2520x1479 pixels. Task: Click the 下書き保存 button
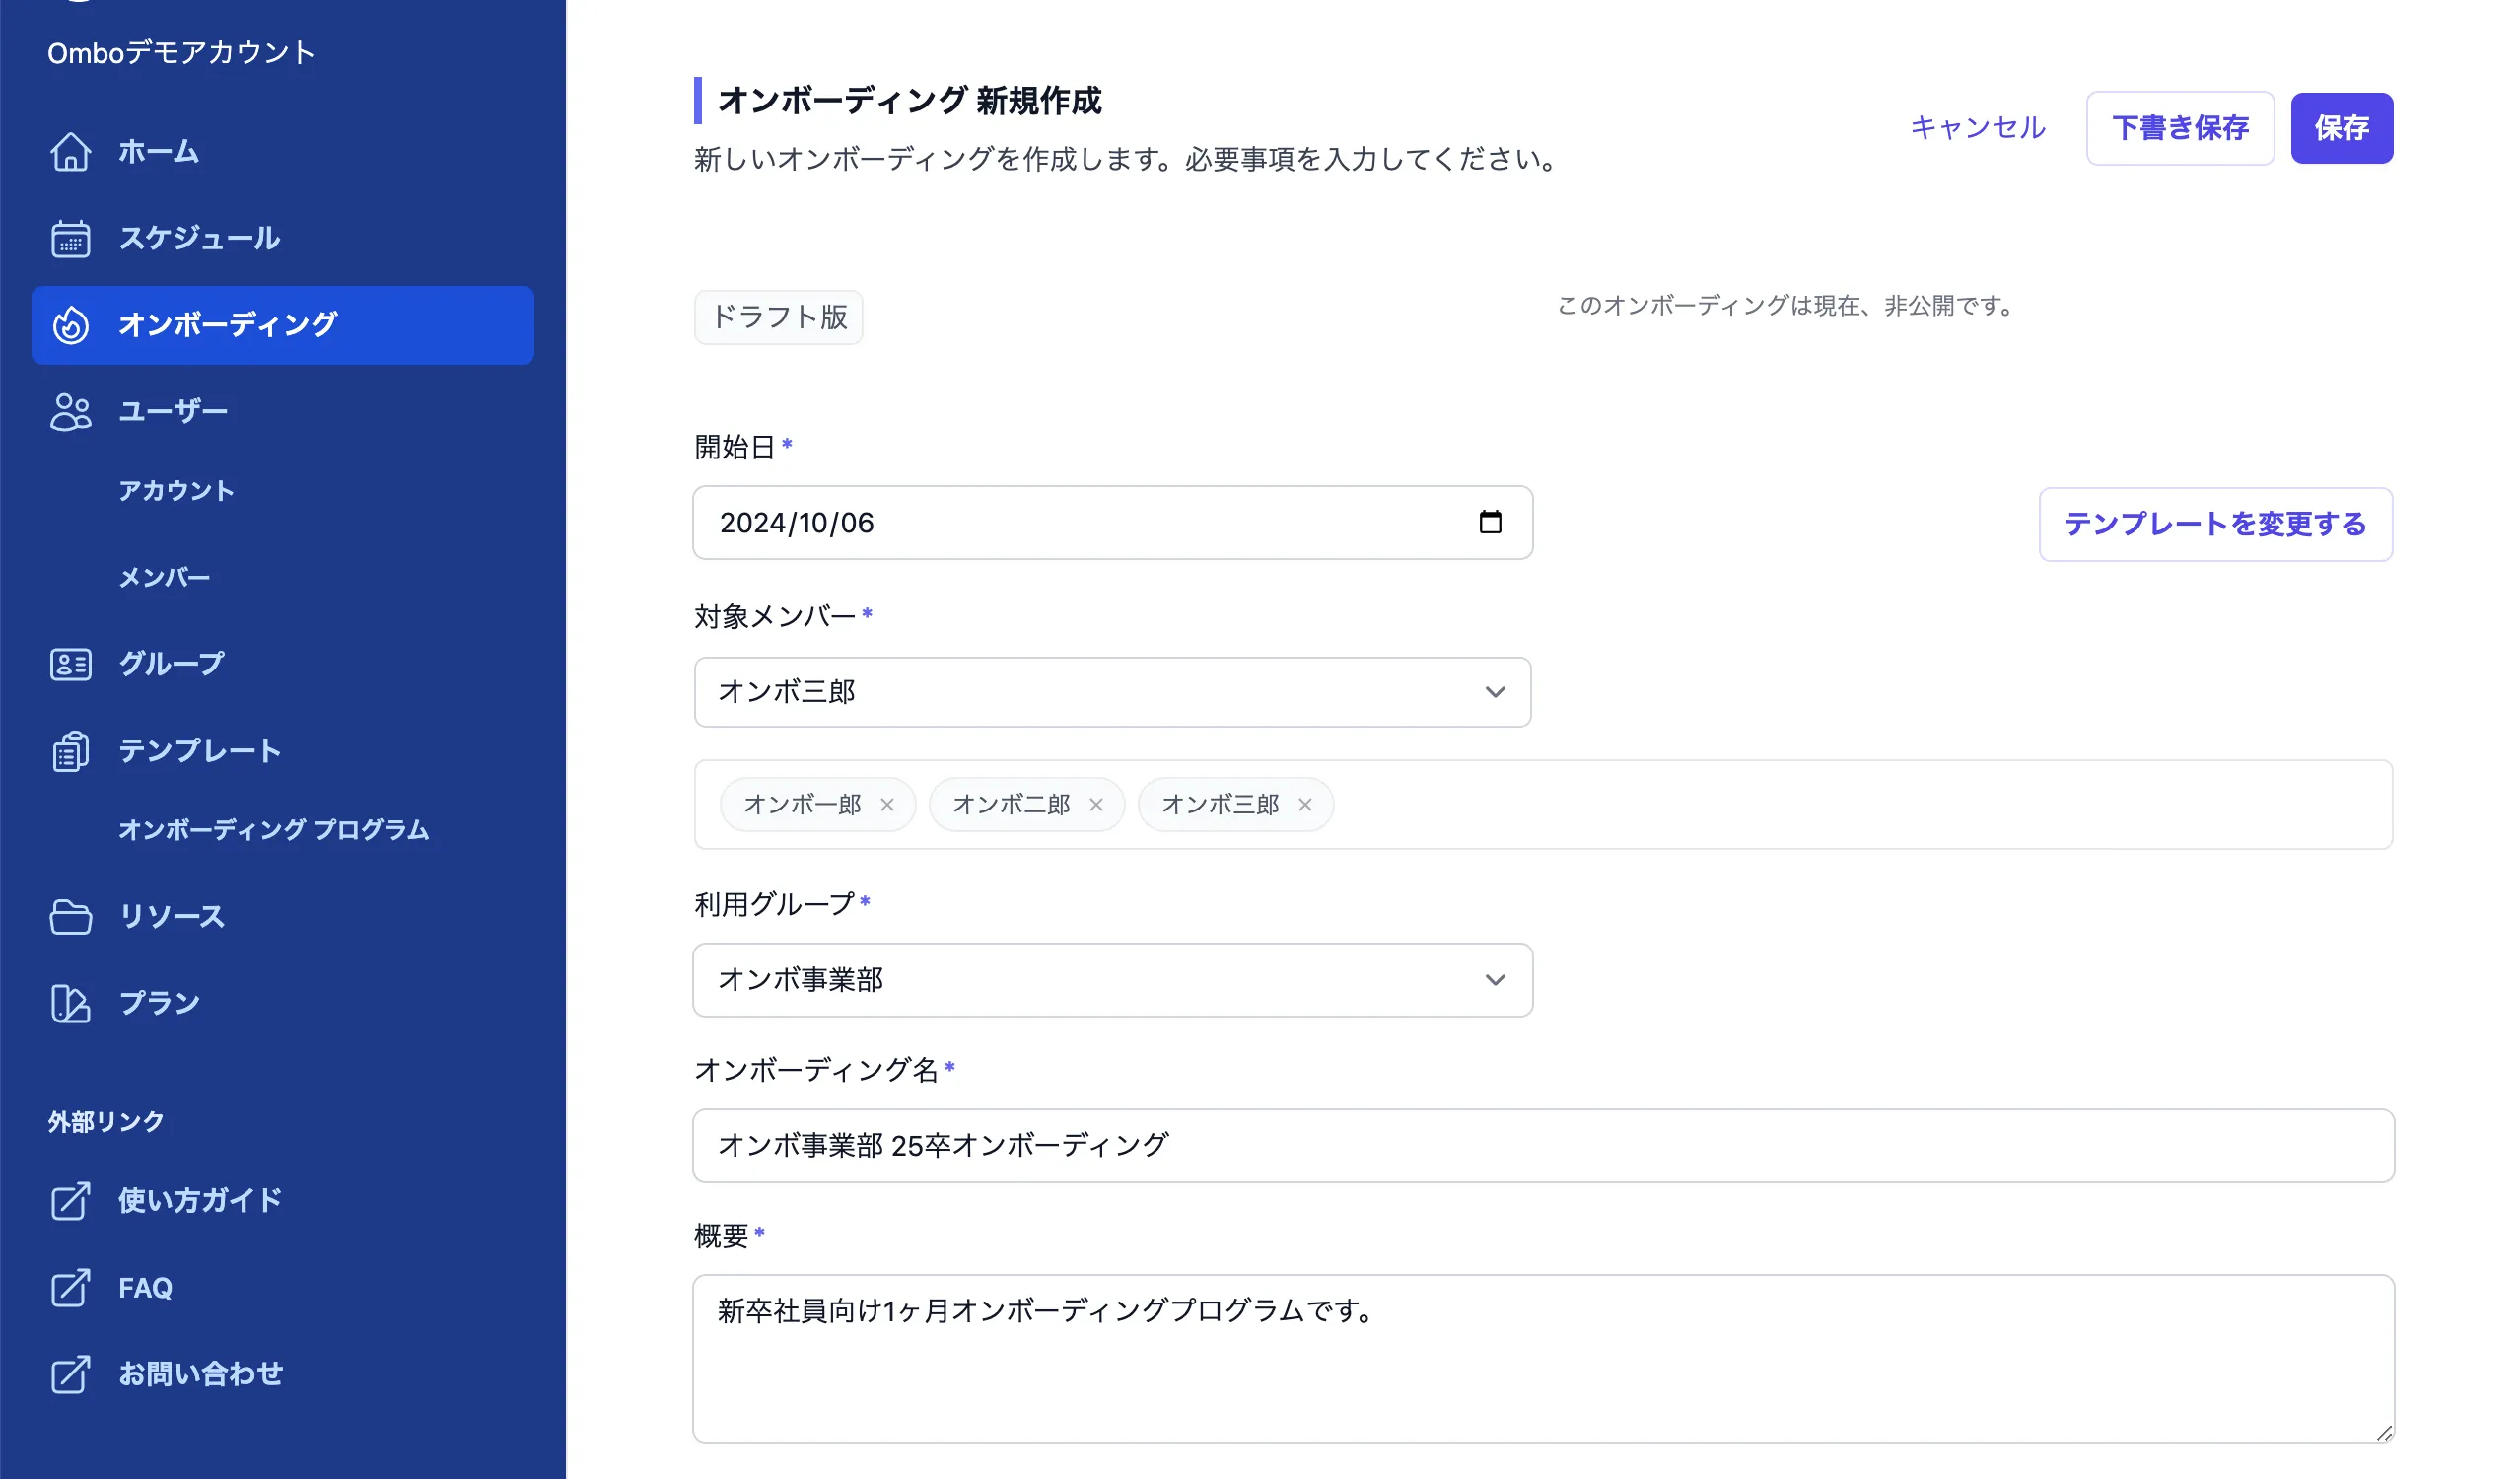click(2180, 128)
